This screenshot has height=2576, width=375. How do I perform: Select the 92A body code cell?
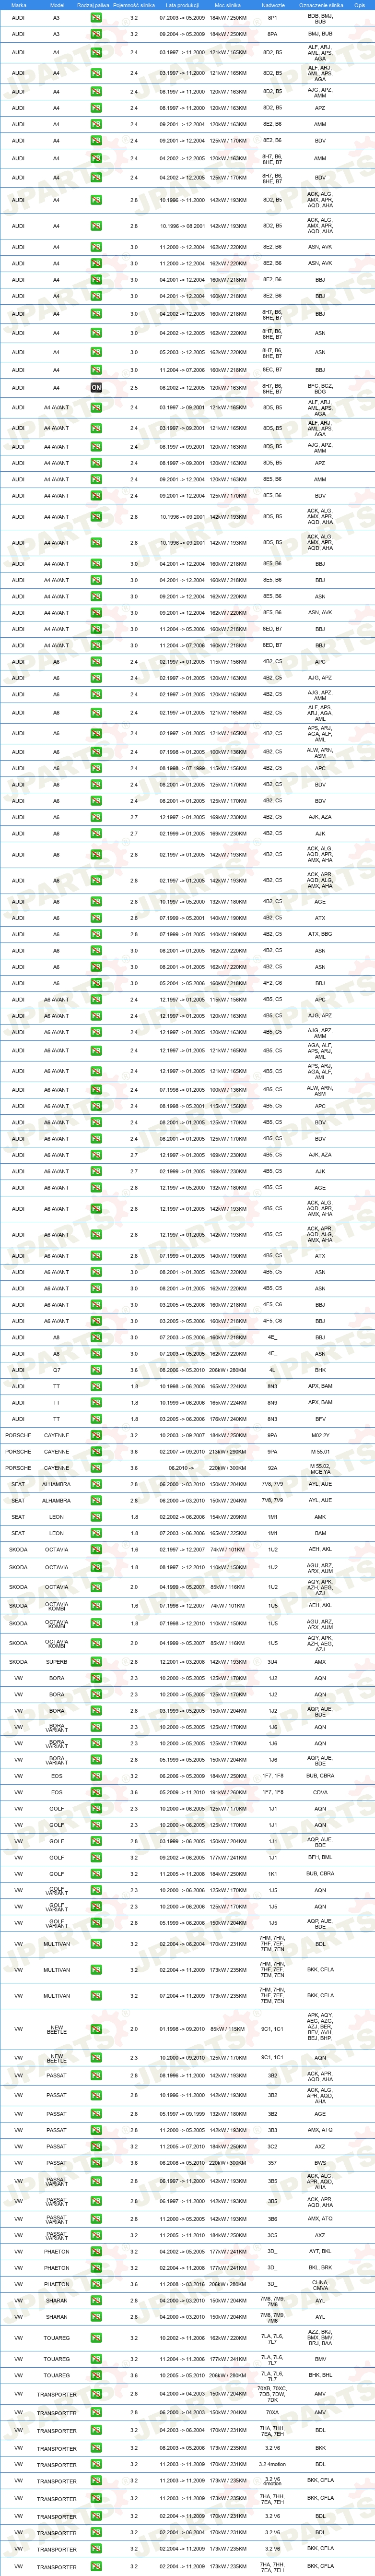point(273,1468)
